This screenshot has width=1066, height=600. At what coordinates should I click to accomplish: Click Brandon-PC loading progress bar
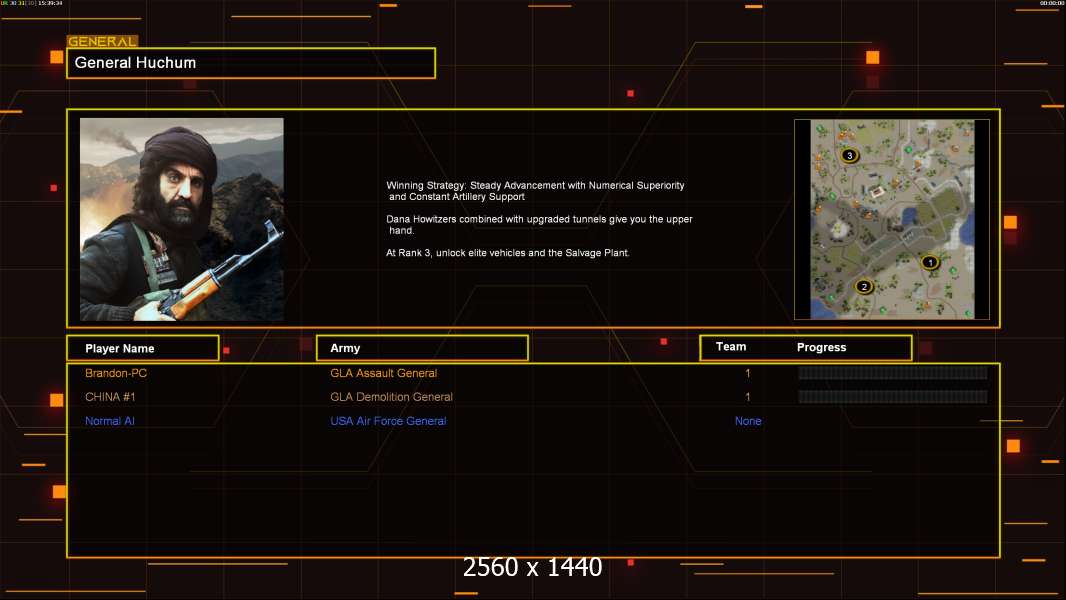click(x=893, y=372)
